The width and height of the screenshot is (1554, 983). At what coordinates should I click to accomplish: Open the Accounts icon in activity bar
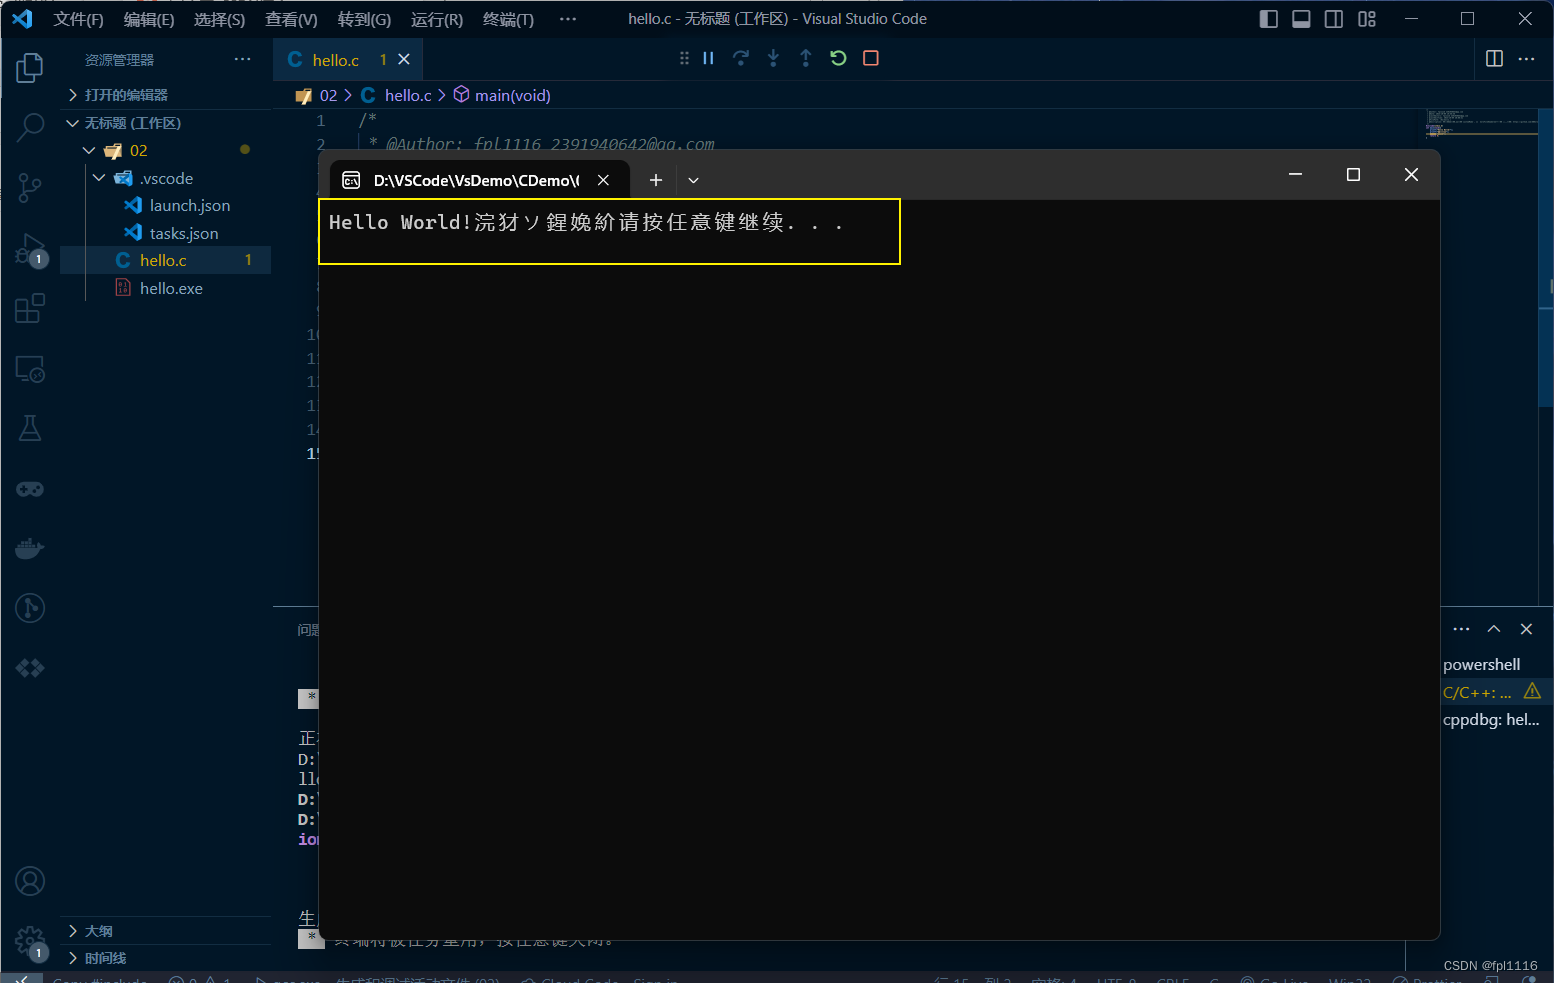(29, 881)
